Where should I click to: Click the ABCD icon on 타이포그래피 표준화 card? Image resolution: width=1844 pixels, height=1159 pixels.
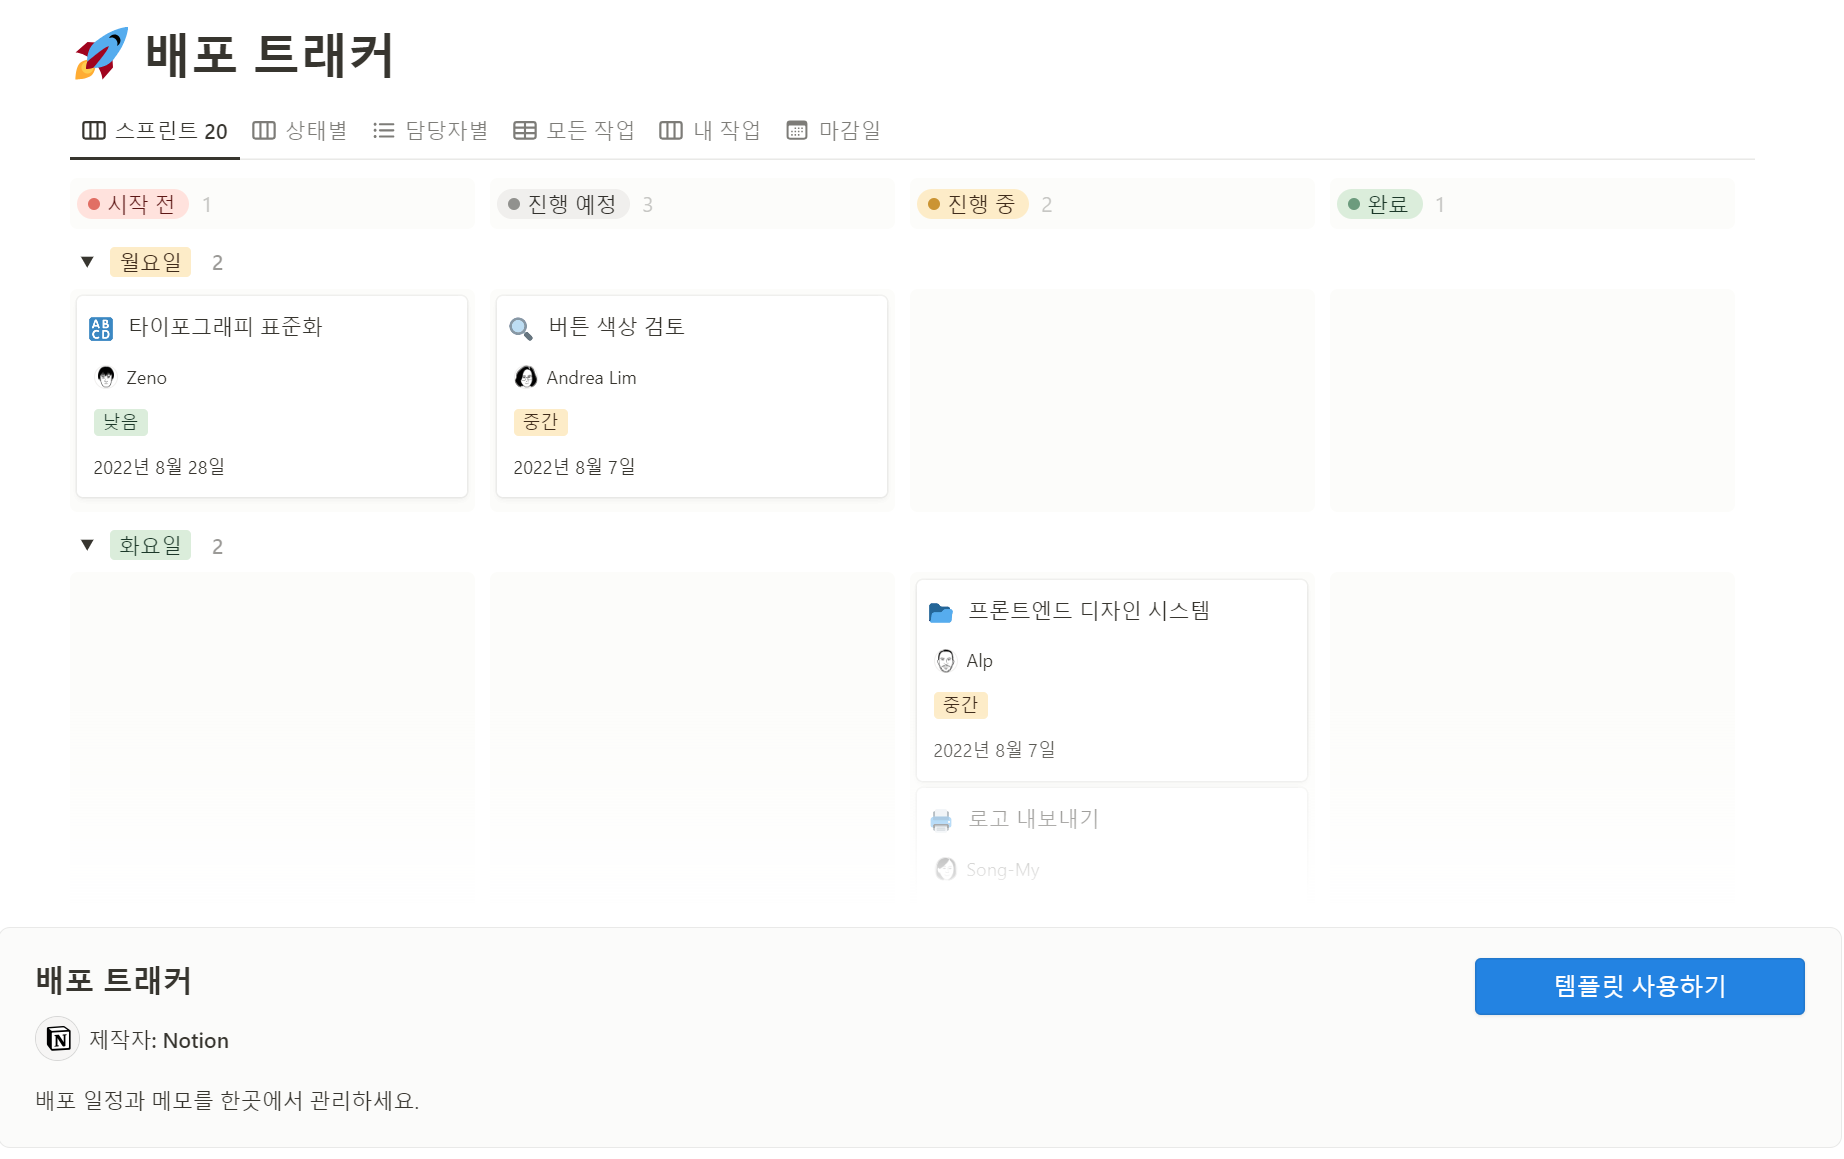pos(101,328)
